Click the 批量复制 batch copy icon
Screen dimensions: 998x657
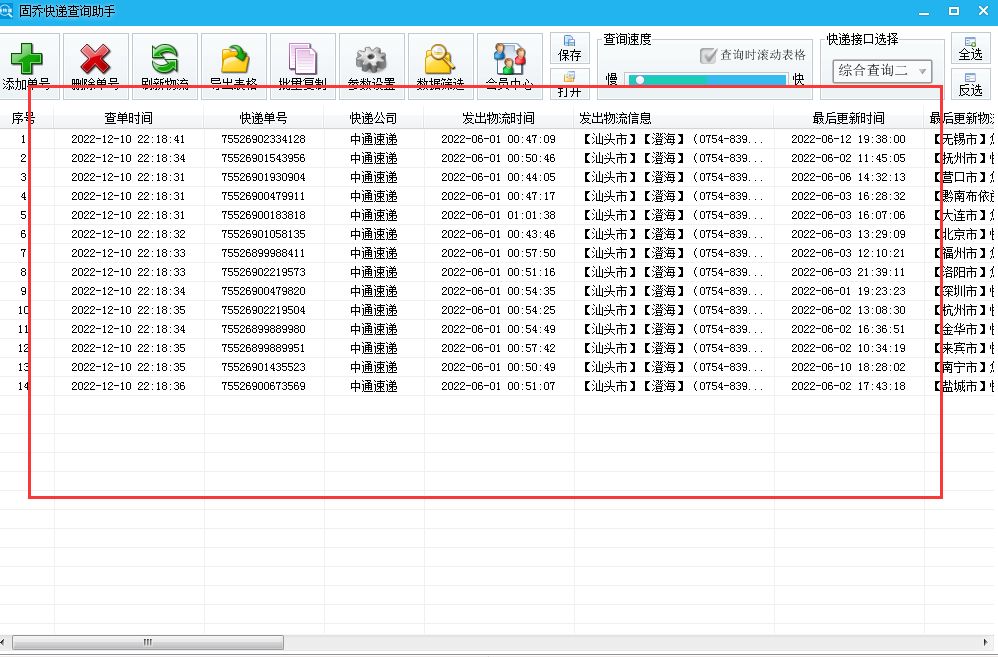(301, 60)
